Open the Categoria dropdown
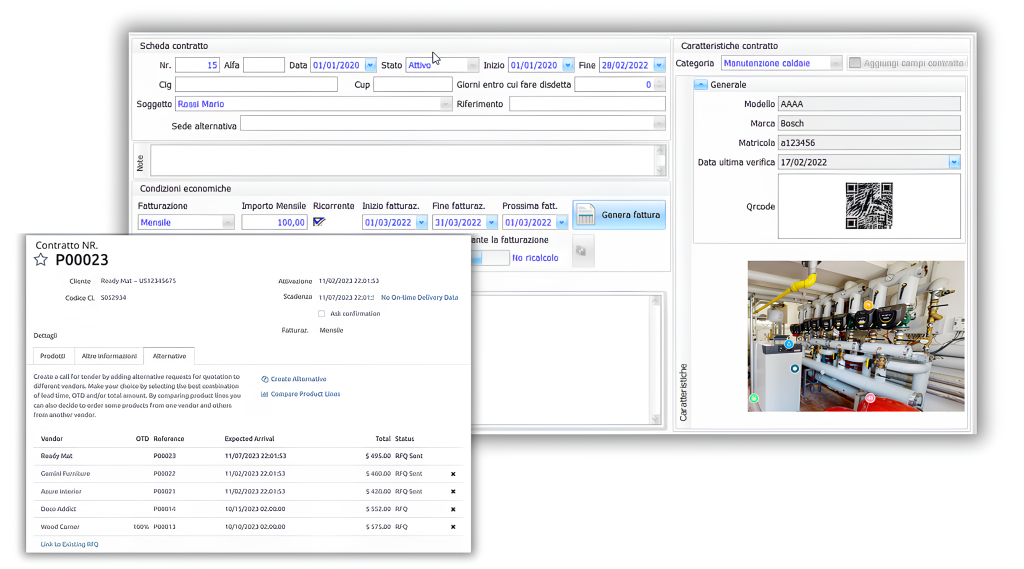 click(835, 63)
